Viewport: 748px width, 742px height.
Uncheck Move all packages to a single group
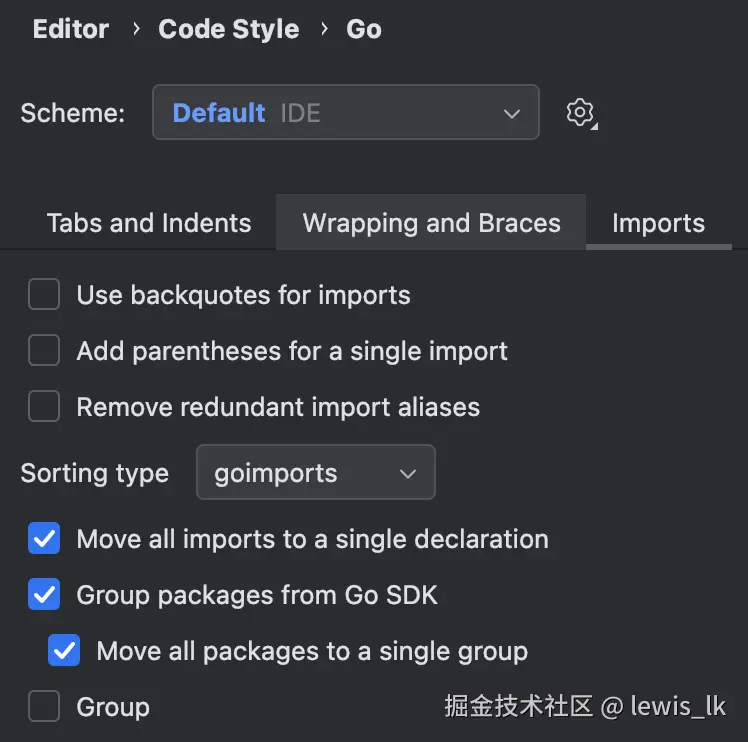tap(64, 651)
